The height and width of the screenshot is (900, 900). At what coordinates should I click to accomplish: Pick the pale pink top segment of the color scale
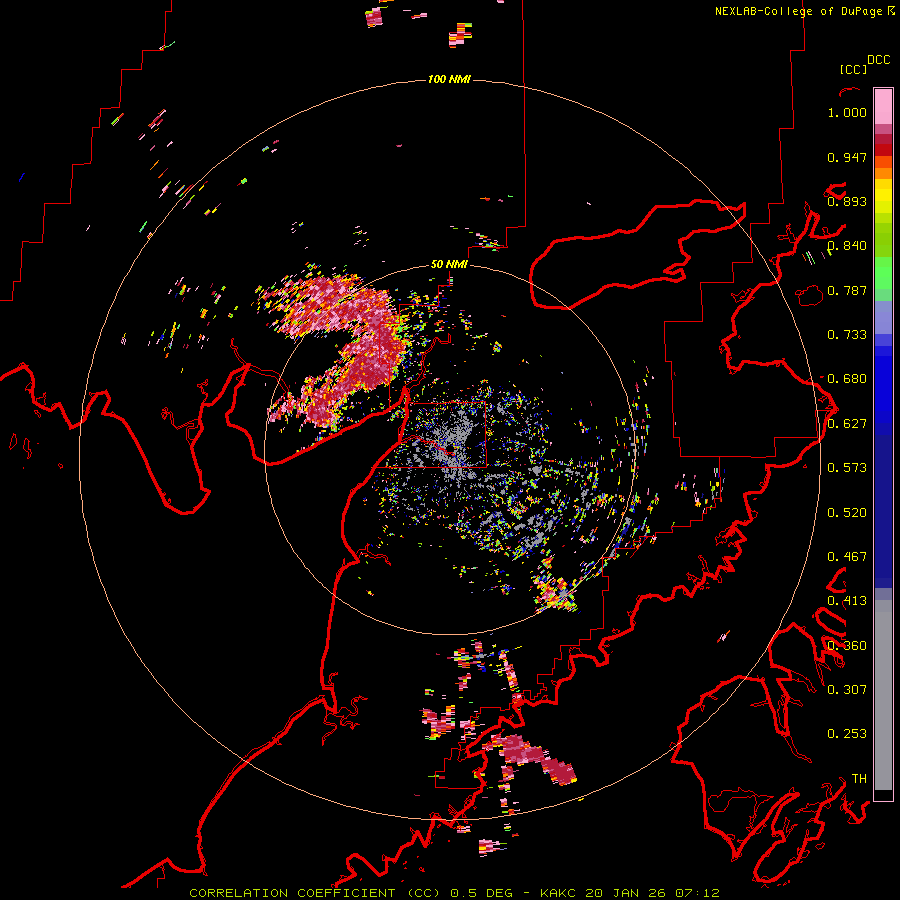click(x=883, y=106)
